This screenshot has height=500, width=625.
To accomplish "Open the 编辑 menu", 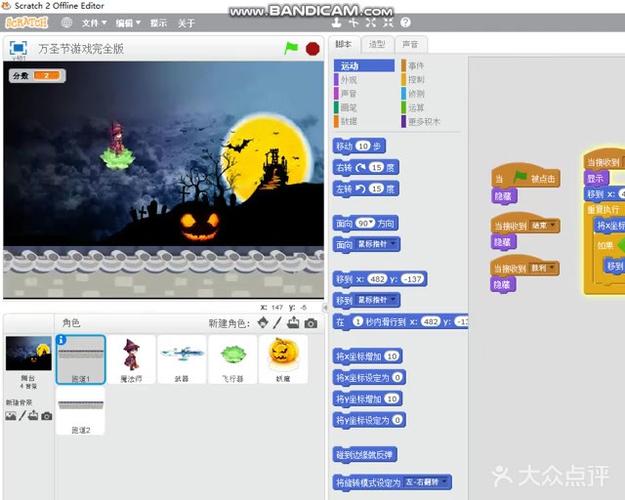I will (128, 23).
